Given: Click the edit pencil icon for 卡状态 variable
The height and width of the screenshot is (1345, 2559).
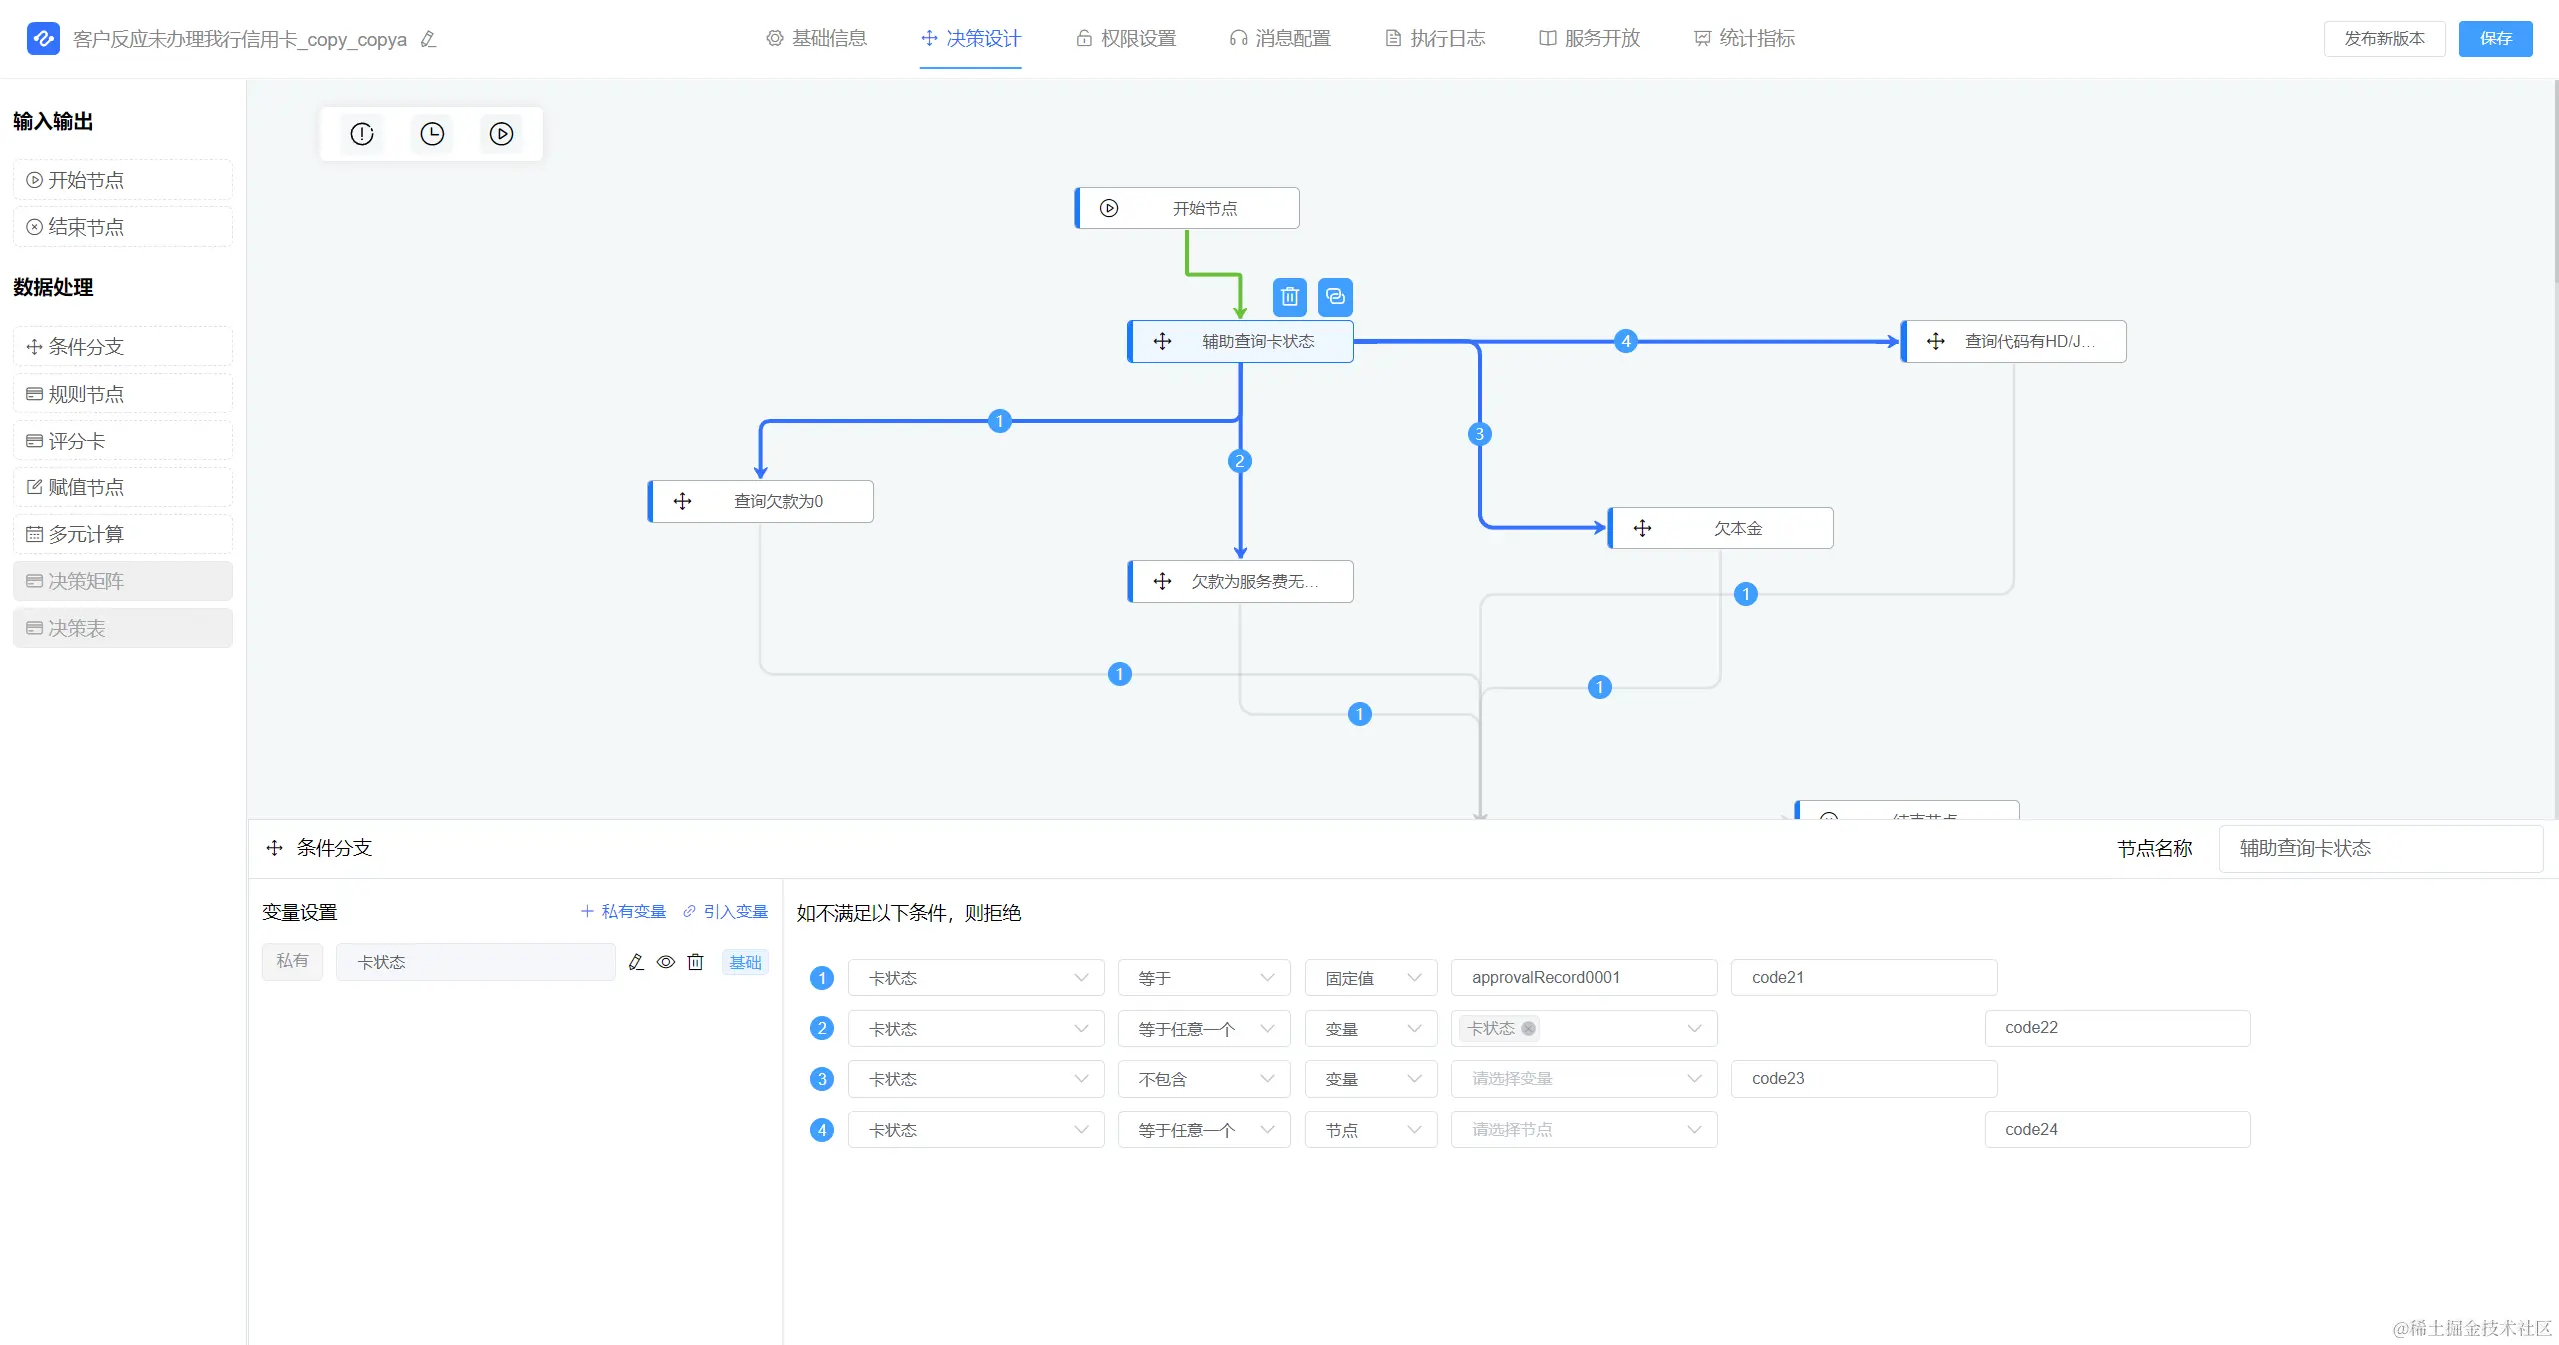Looking at the screenshot, I should pos(636,962).
